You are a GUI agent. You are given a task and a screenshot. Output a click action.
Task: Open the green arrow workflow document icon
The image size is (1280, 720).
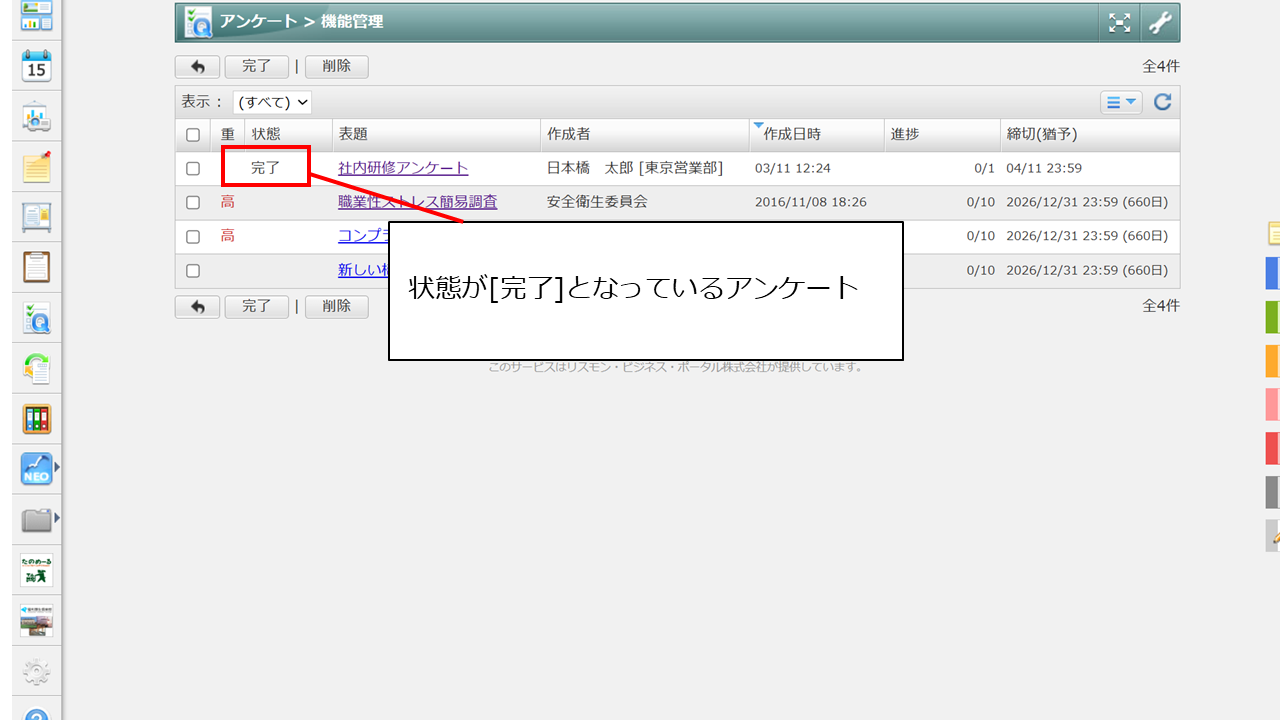pyautogui.click(x=37, y=369)
